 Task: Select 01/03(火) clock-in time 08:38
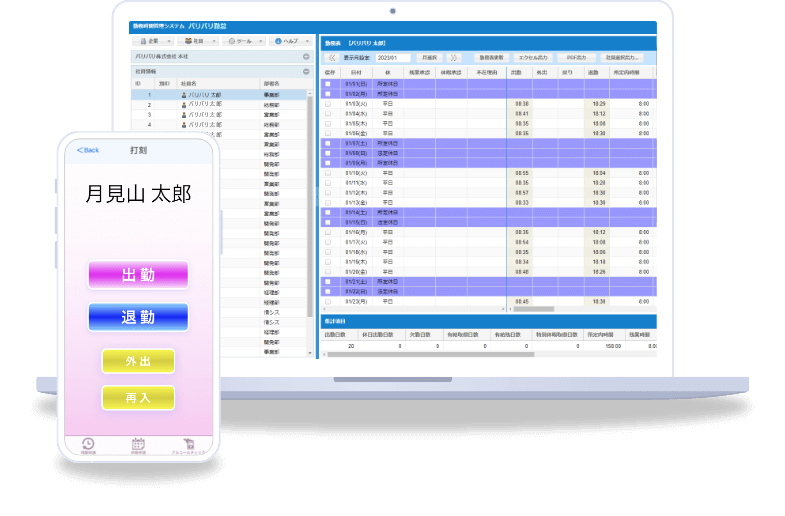[522, 104]
